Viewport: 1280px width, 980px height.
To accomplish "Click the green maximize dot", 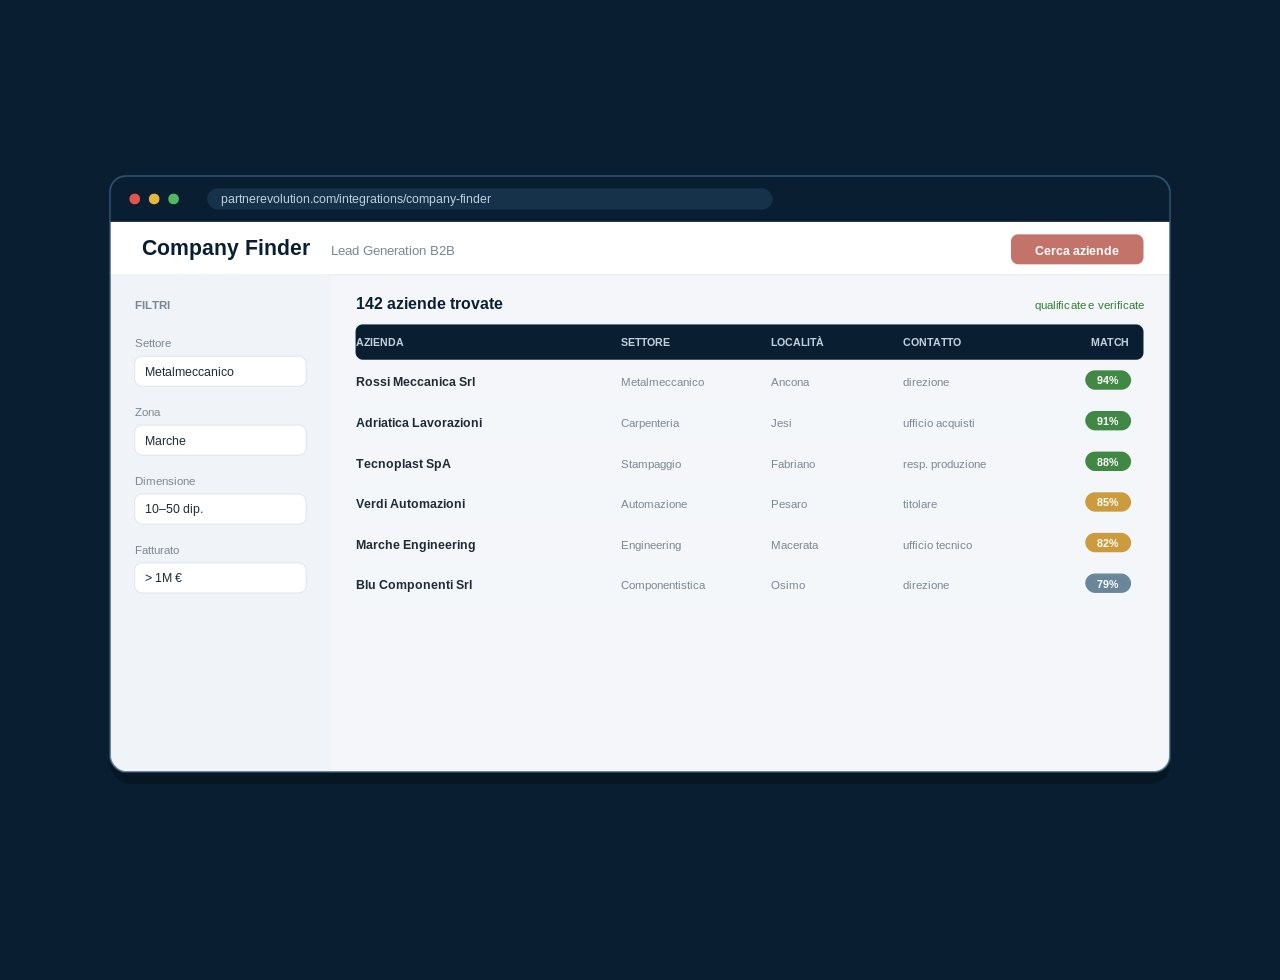I will tap(174, 199).
